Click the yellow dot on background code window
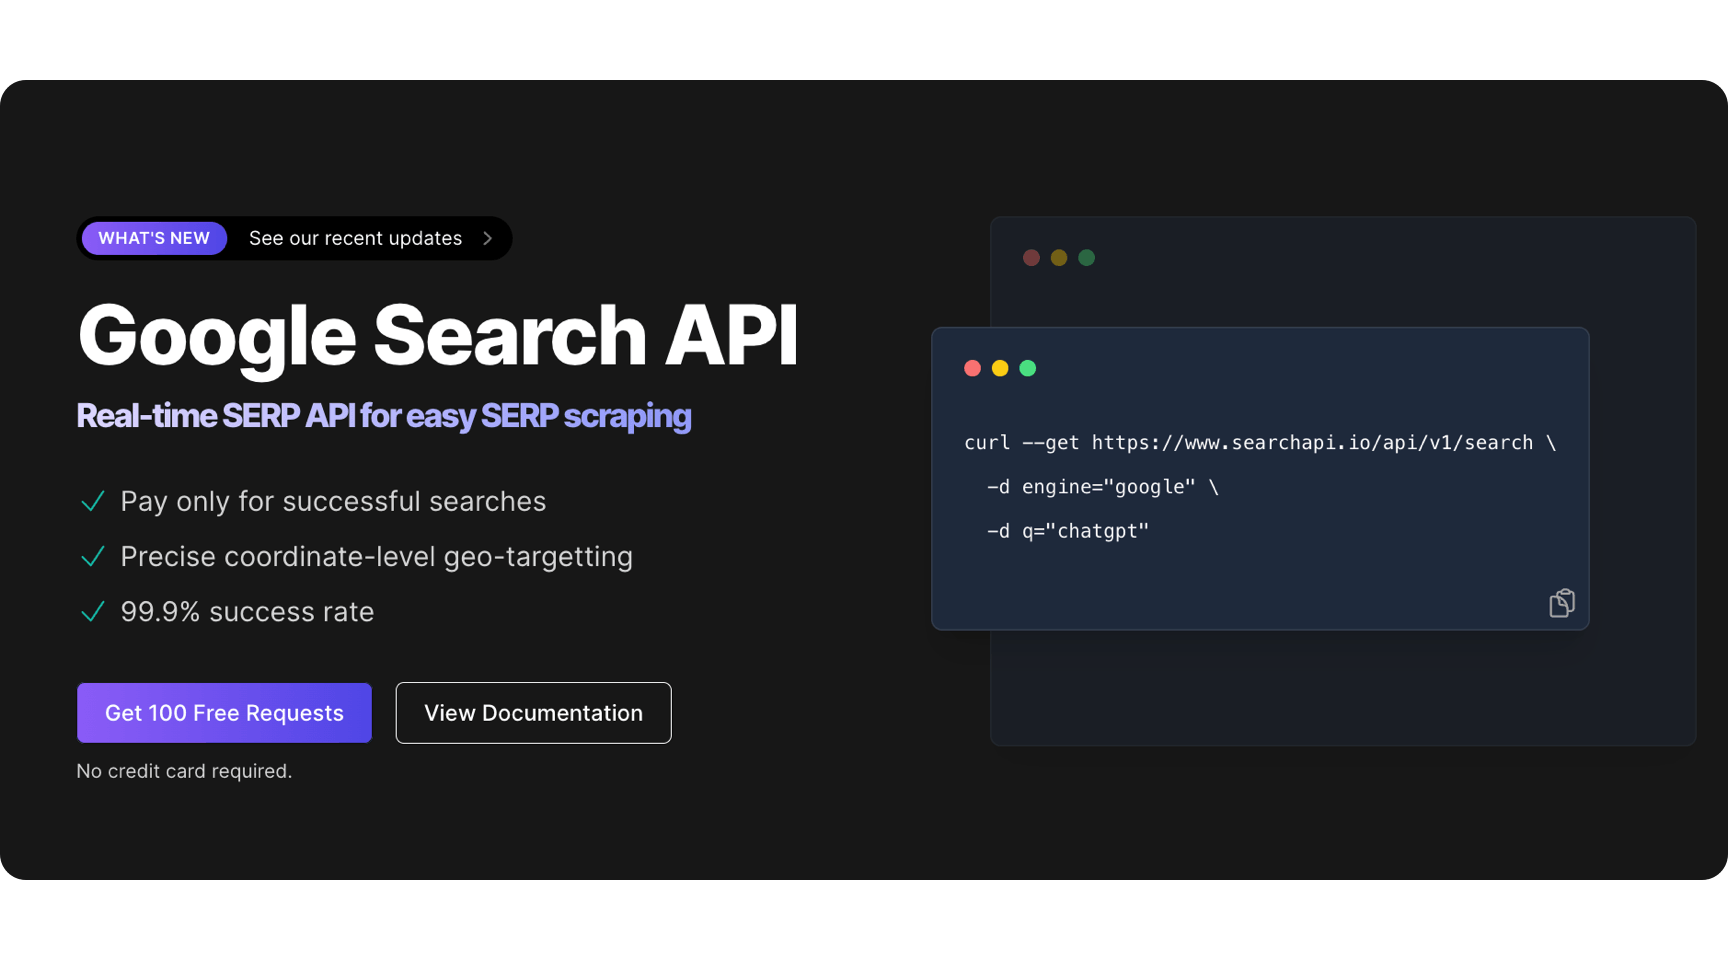The height and width of the screenshot is (960, 1728). (x=1059, y=257)
